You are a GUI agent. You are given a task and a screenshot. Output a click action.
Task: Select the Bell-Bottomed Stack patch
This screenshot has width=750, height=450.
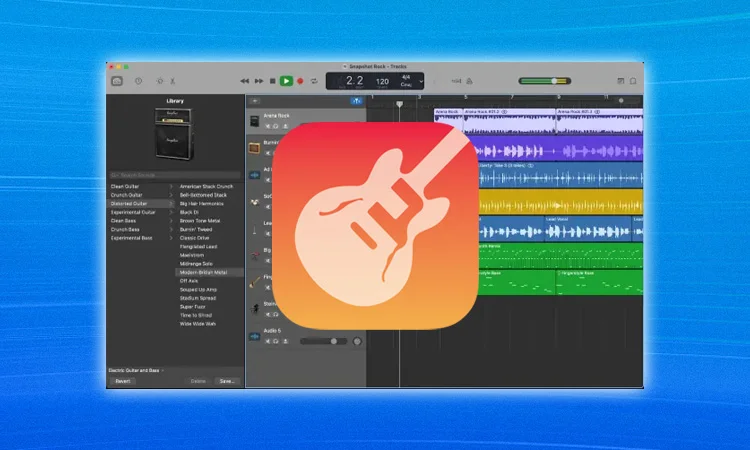click(203, 195)
